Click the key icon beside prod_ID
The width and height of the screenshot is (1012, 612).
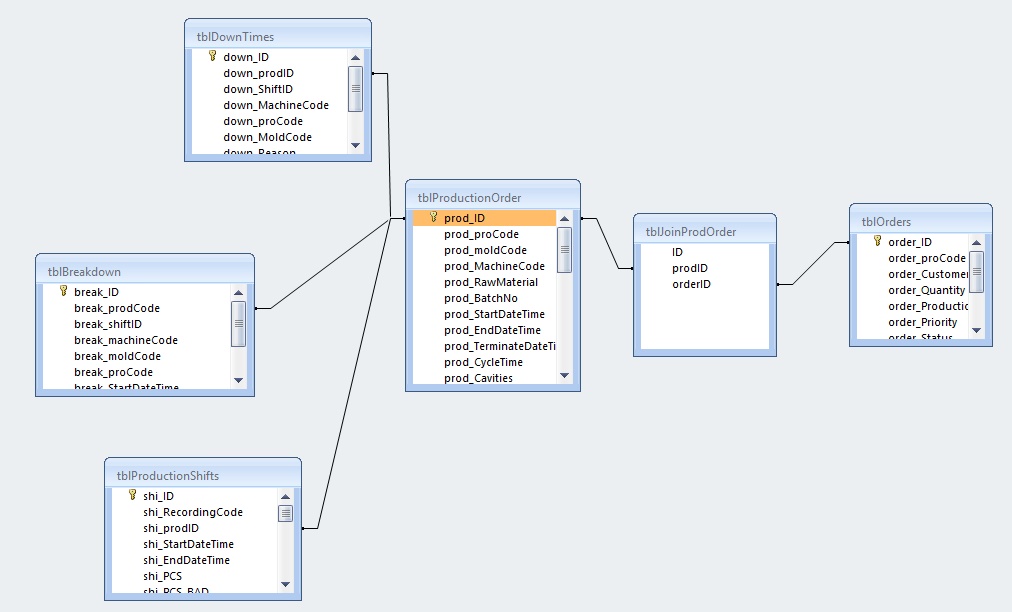[434, 217]
